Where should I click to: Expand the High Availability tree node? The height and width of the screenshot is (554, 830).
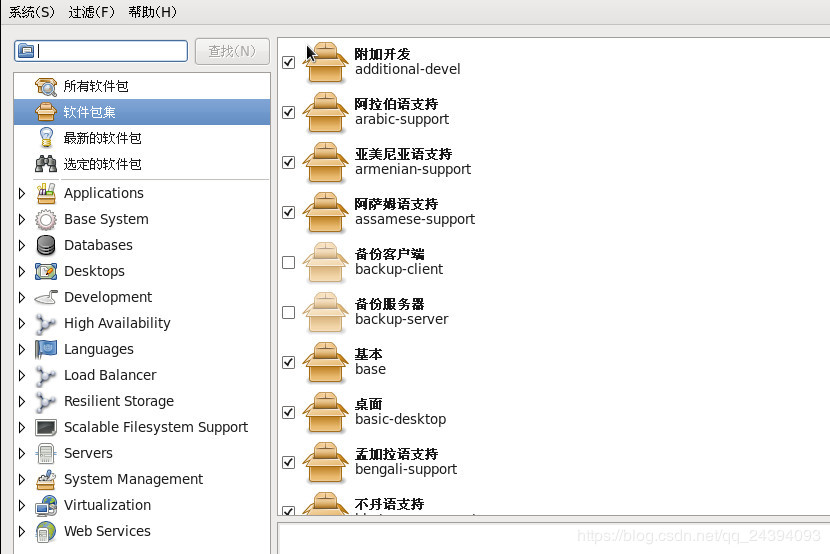[x=22, y=323]
